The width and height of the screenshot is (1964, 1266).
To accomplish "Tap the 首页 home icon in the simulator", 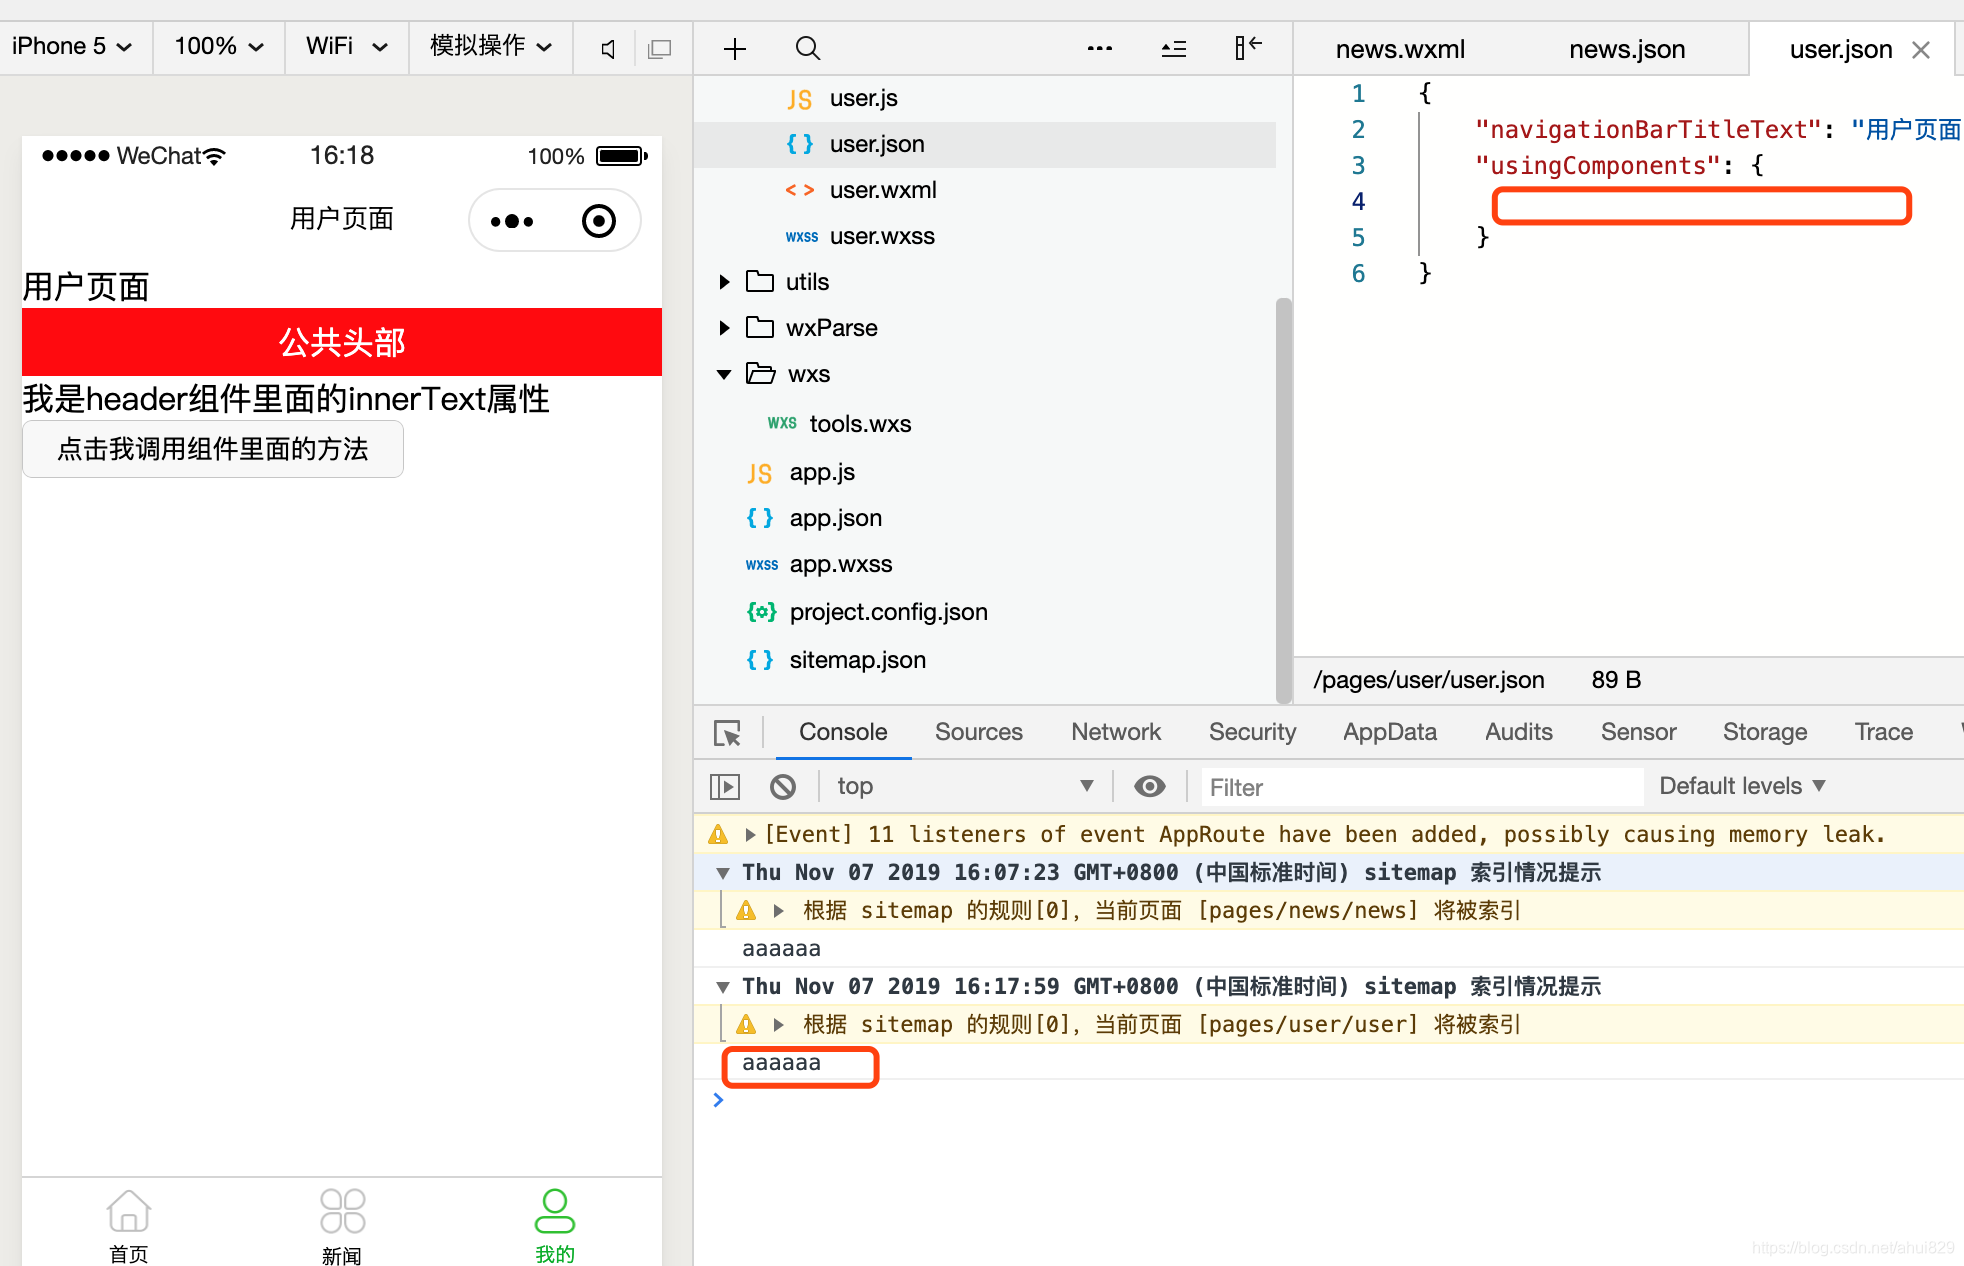I will tap(128, 1210).
